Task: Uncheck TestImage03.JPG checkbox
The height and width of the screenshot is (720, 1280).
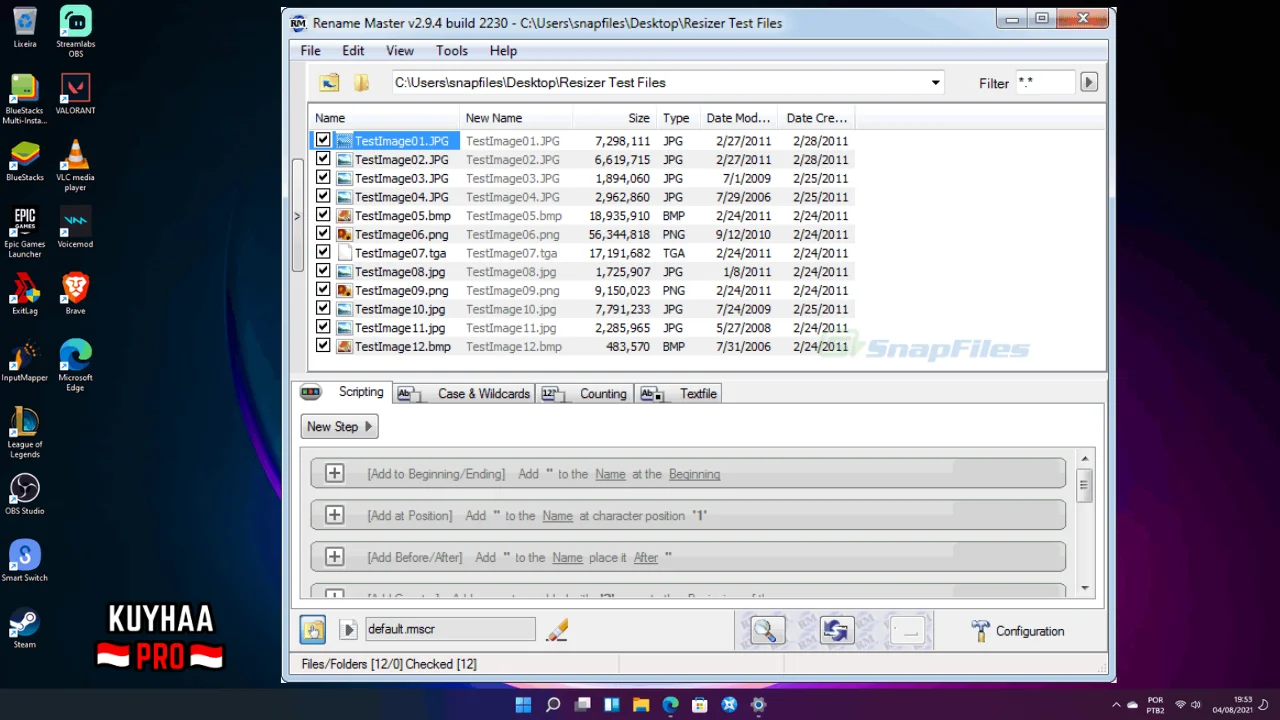Action: click(323, 178)
